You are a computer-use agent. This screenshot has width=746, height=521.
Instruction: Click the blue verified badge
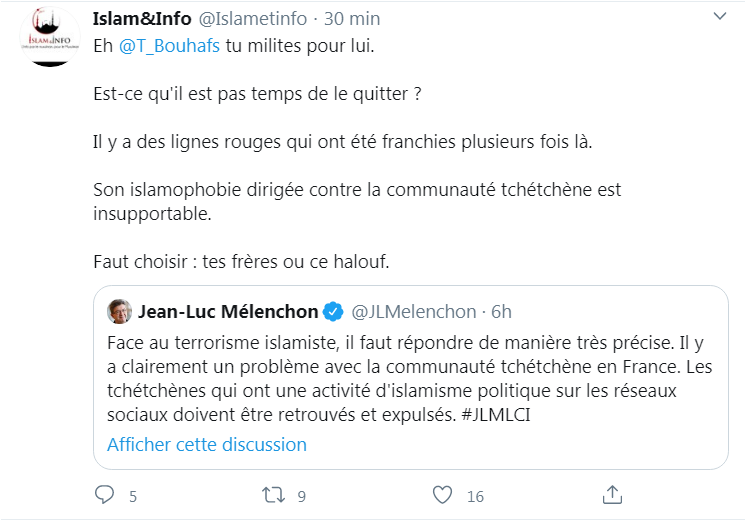coord(335,311)
